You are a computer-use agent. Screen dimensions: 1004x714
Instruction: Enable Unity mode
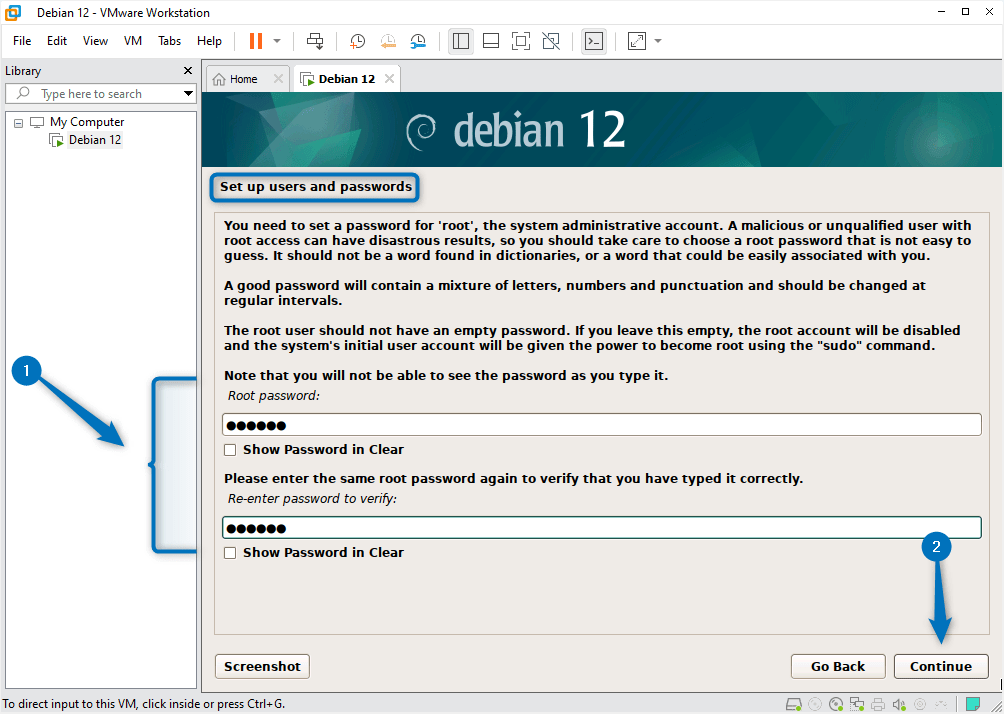pos(550,41)
